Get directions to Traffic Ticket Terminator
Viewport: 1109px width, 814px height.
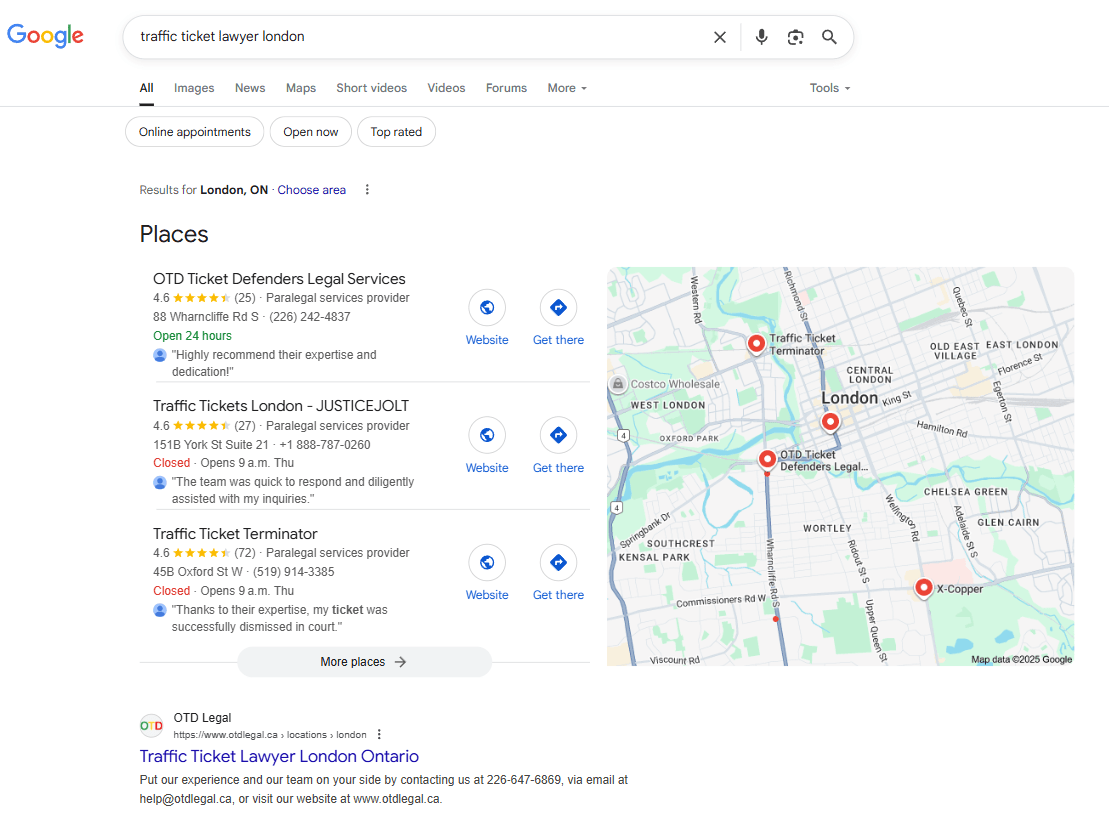click(558, 563)
